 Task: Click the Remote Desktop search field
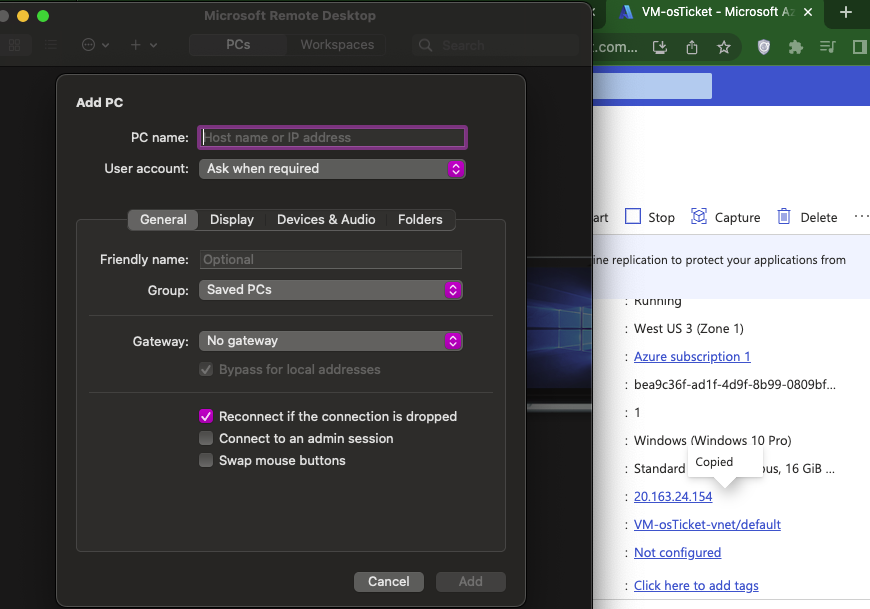pos(495,45)
